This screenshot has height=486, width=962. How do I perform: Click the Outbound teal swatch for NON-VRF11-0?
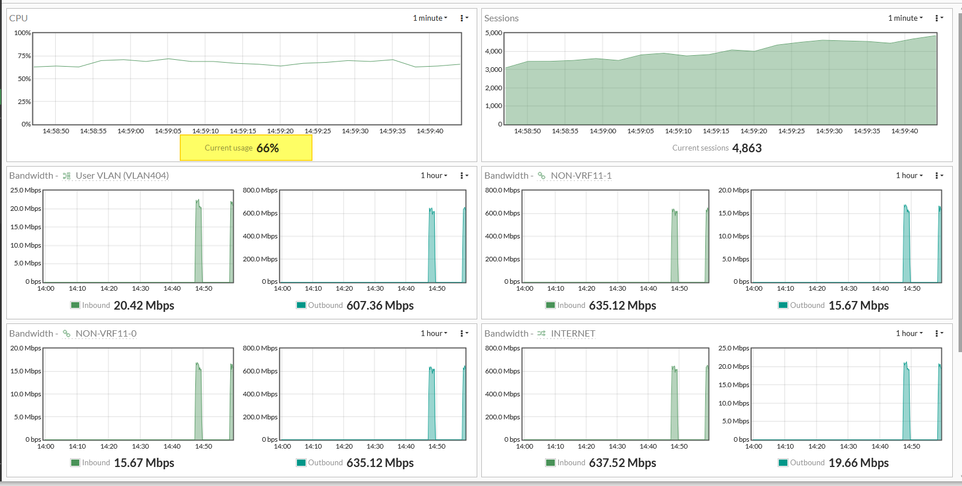(x=301, y=463)
